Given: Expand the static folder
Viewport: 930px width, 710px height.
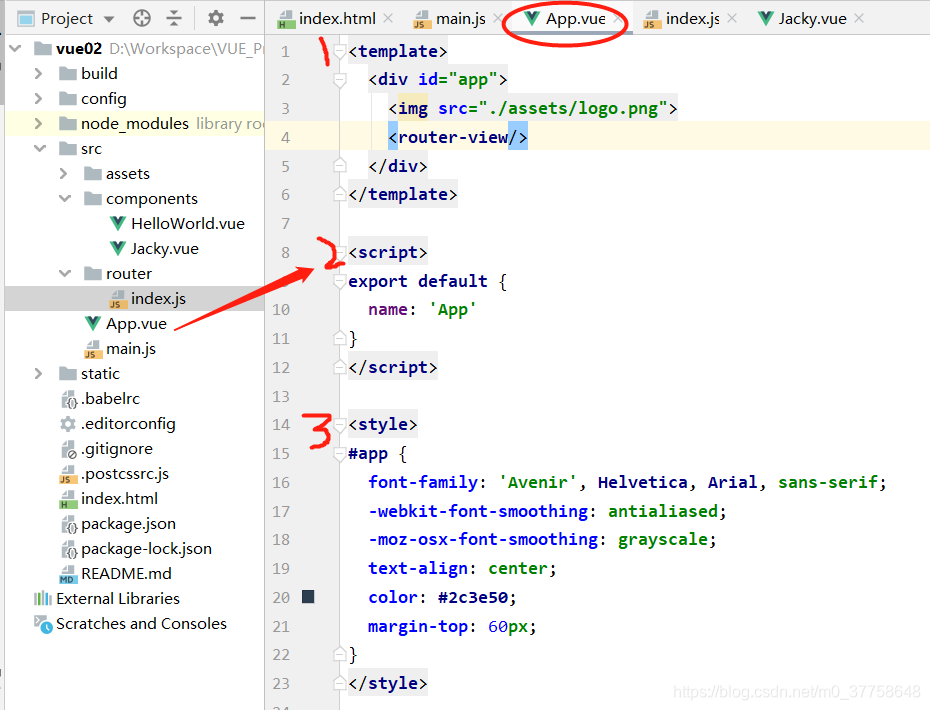Looking at the screenshot, I should pyautogui.click(x=39, y=374).
